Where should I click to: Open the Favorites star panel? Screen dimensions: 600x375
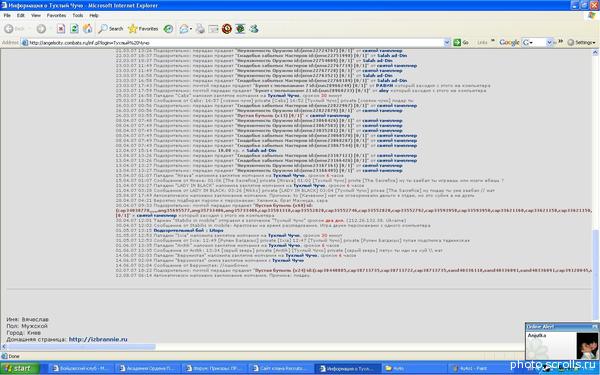(143, 29)
